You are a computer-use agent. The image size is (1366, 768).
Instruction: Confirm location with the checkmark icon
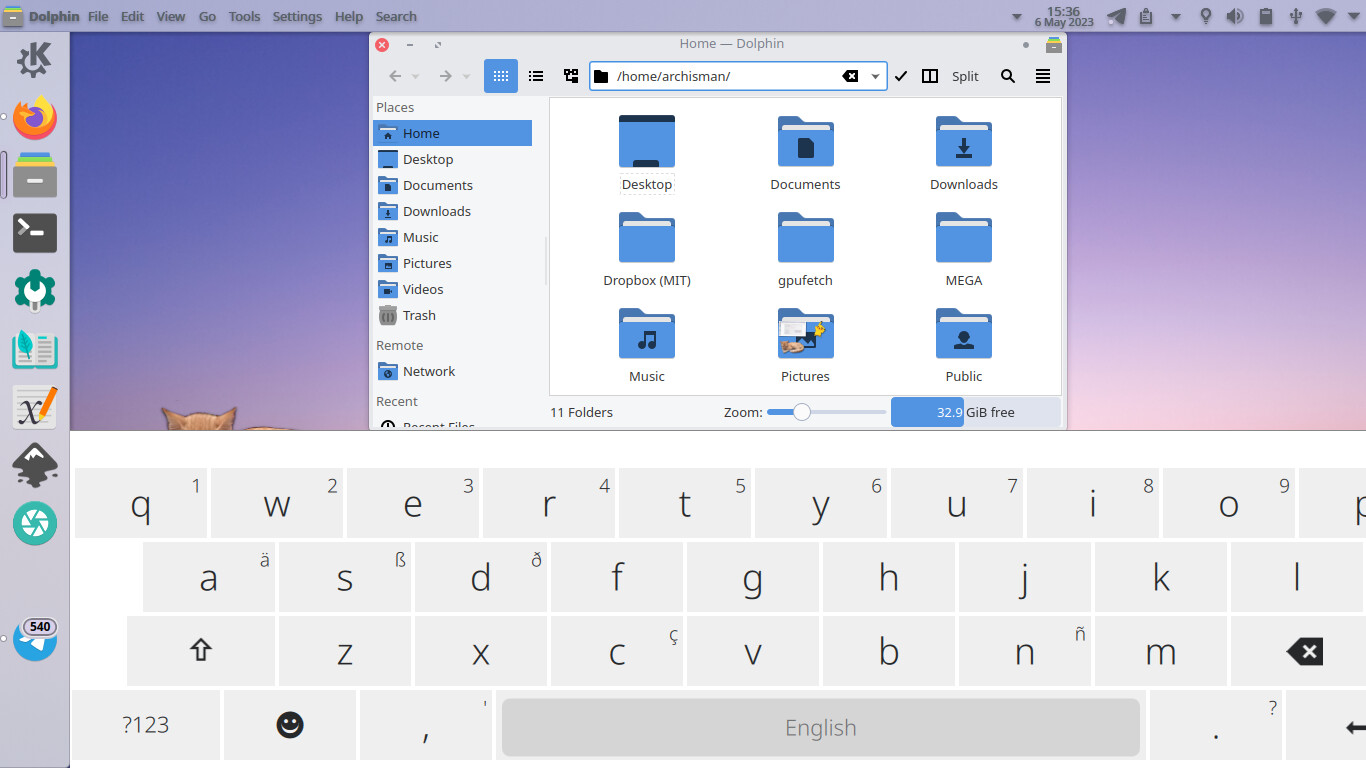click(901, 76)
